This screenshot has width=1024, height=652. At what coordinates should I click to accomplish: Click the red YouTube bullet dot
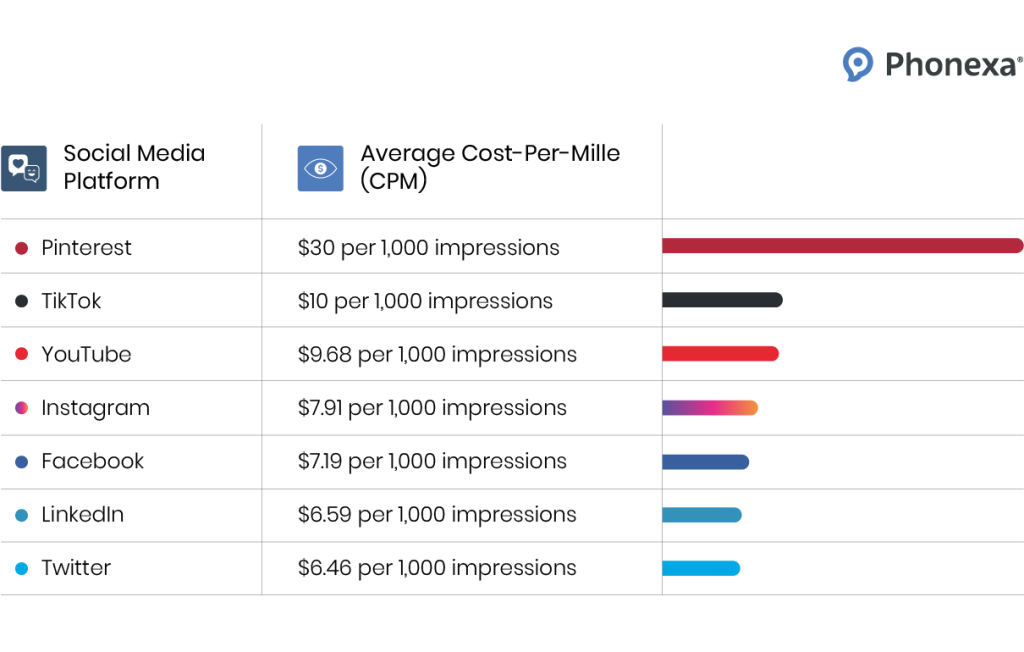pyautogui.click(x=22, y=355)
